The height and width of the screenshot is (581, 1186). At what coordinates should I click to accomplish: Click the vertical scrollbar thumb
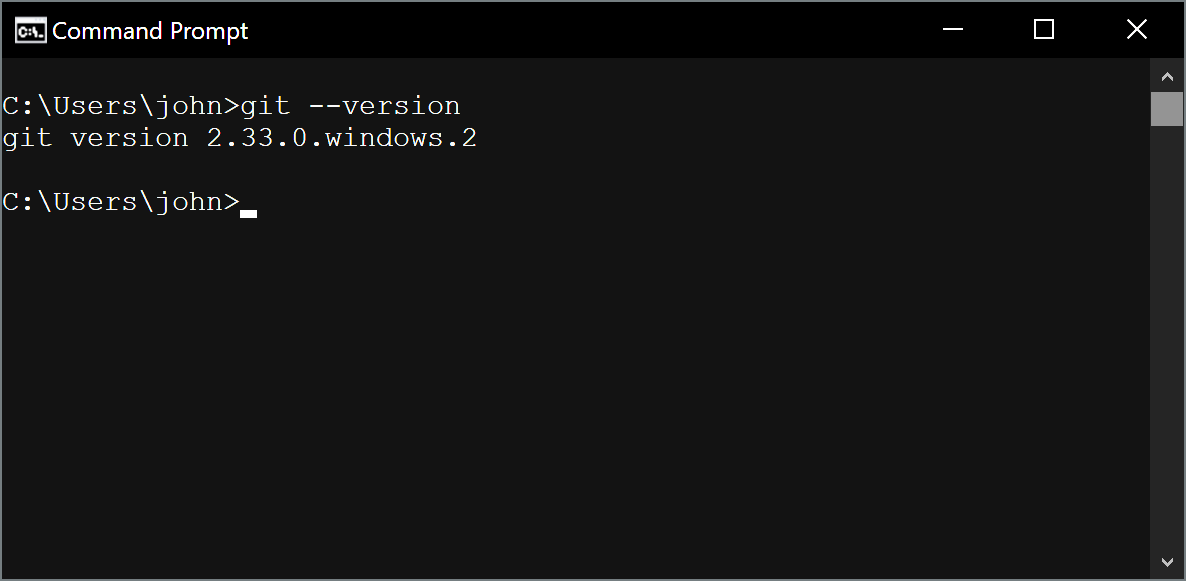(x=1166, y=109)
